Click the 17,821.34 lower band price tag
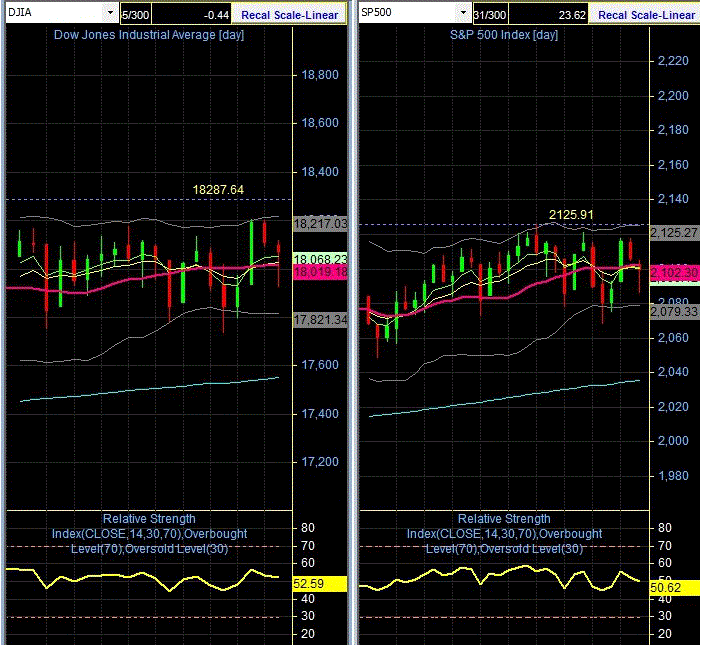This screenshot has width=707, height=645. (321, 320)
